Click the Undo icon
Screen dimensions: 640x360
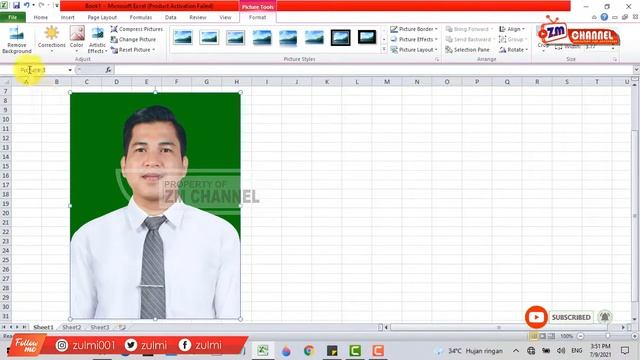coord(27,5)
